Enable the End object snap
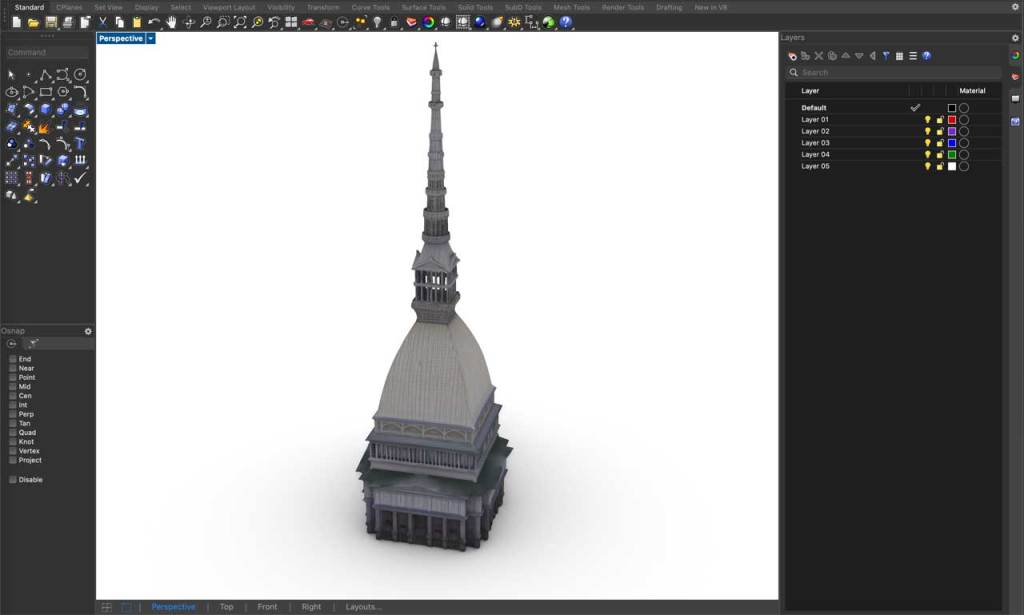The width and height of the screenshot is (1024, 615). [x=13, y=358]
